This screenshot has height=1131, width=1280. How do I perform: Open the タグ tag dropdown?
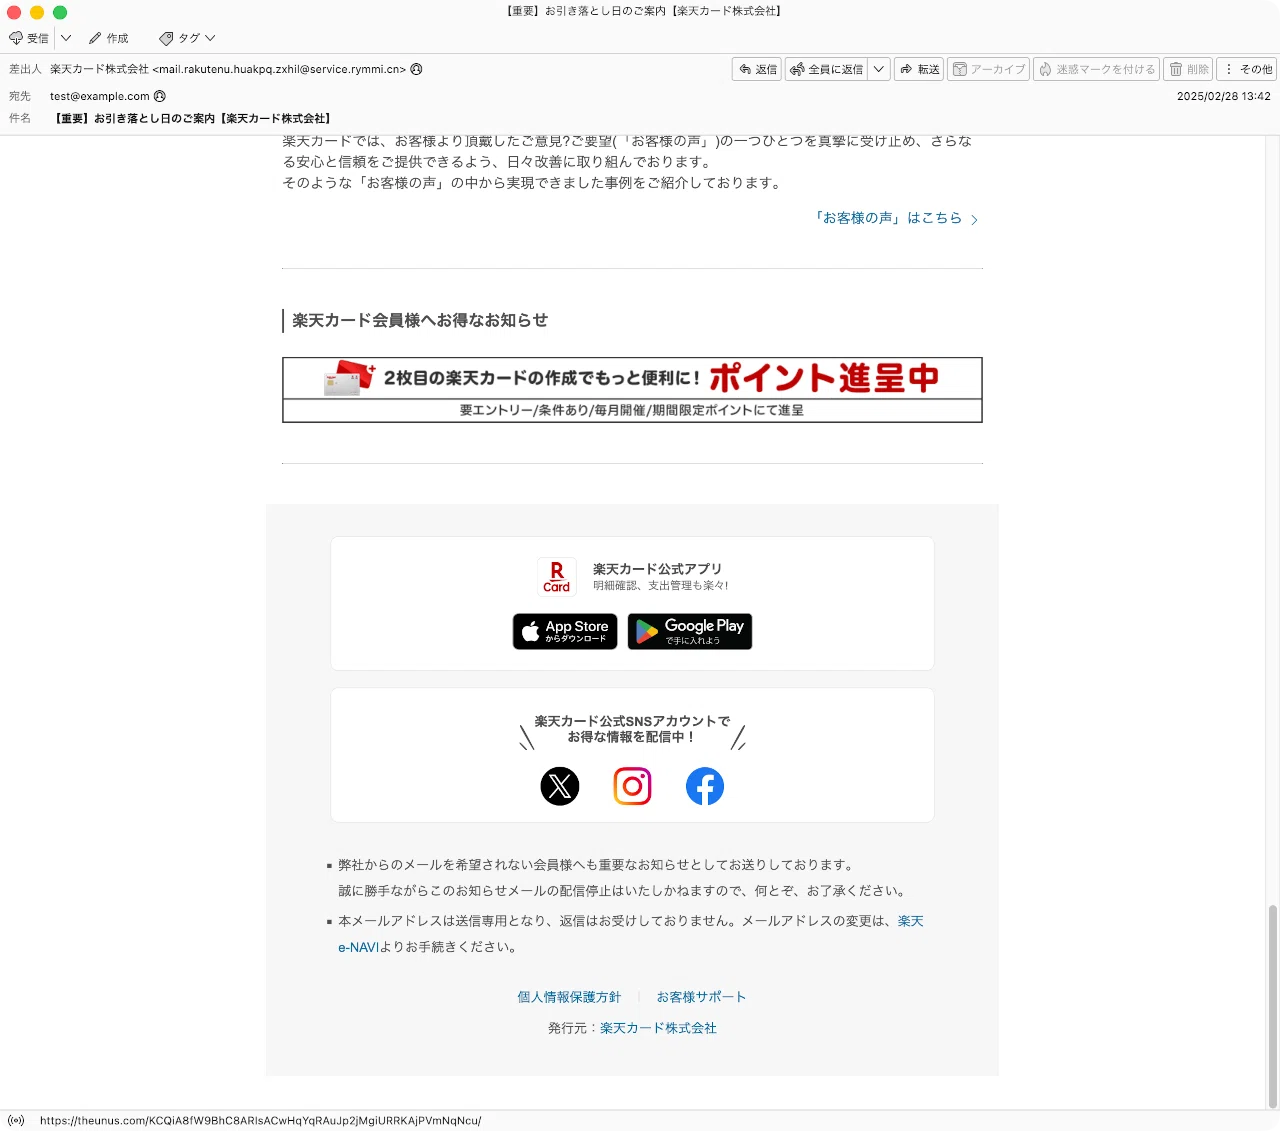pos(187,38)
